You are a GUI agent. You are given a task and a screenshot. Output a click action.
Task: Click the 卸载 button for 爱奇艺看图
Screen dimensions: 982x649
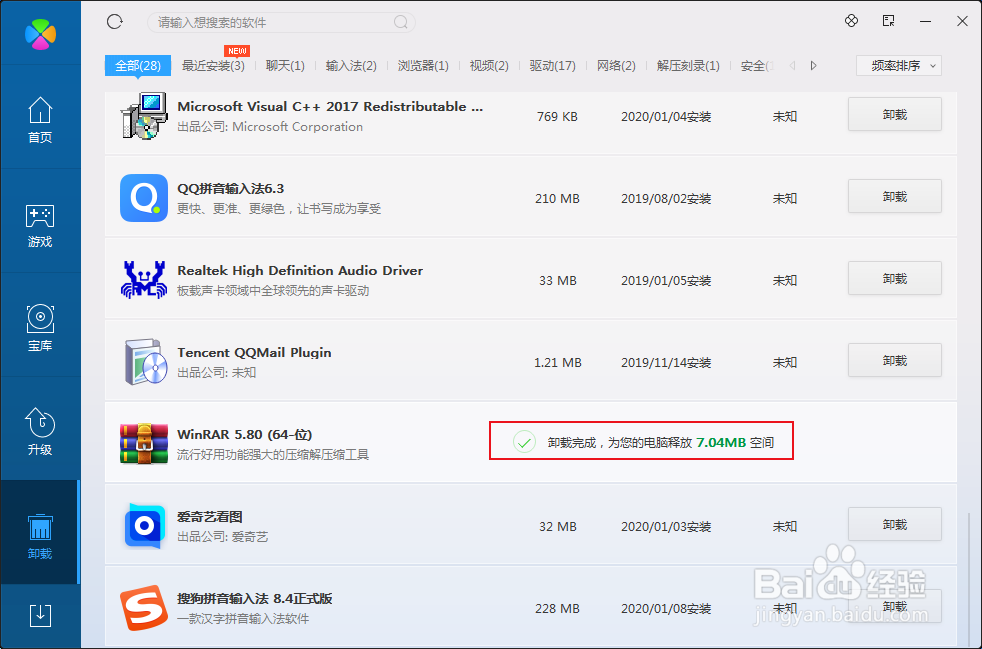(893, 524)
